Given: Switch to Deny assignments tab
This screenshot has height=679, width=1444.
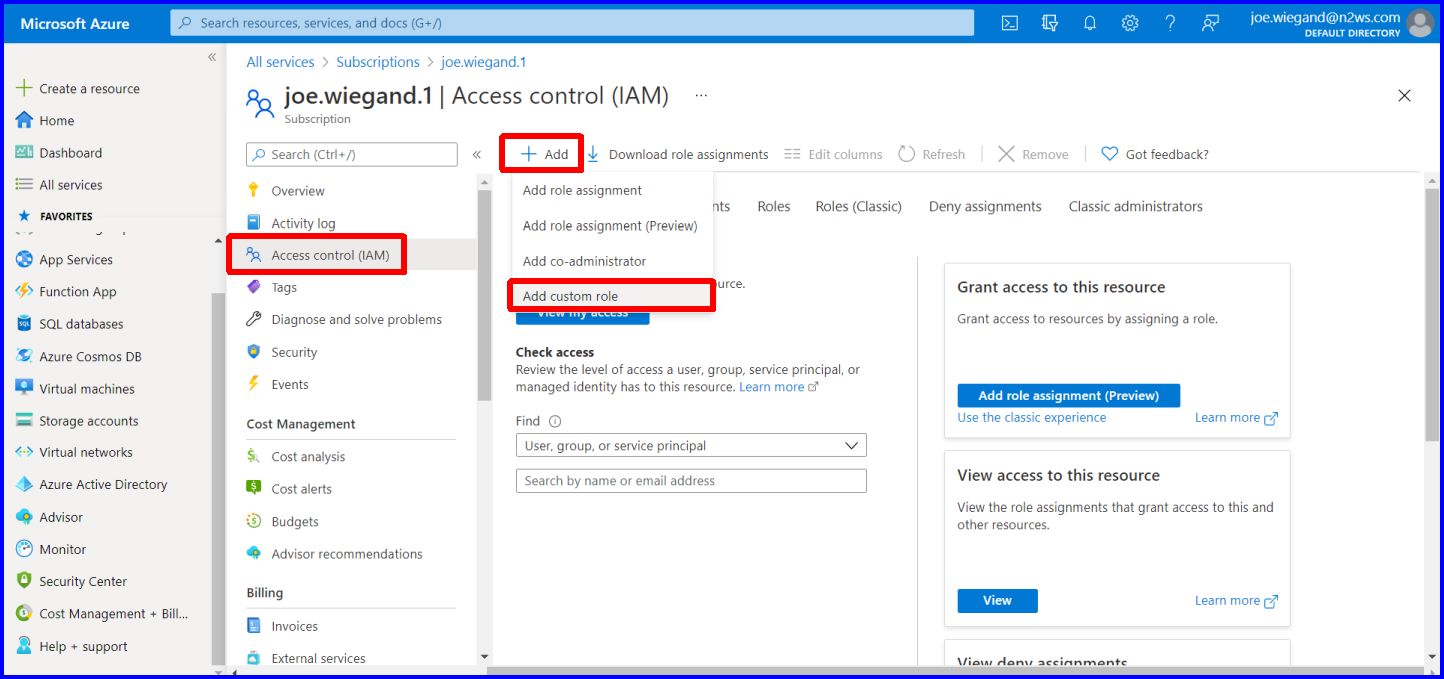Looking at the screenshot, I should click(985, 207).
